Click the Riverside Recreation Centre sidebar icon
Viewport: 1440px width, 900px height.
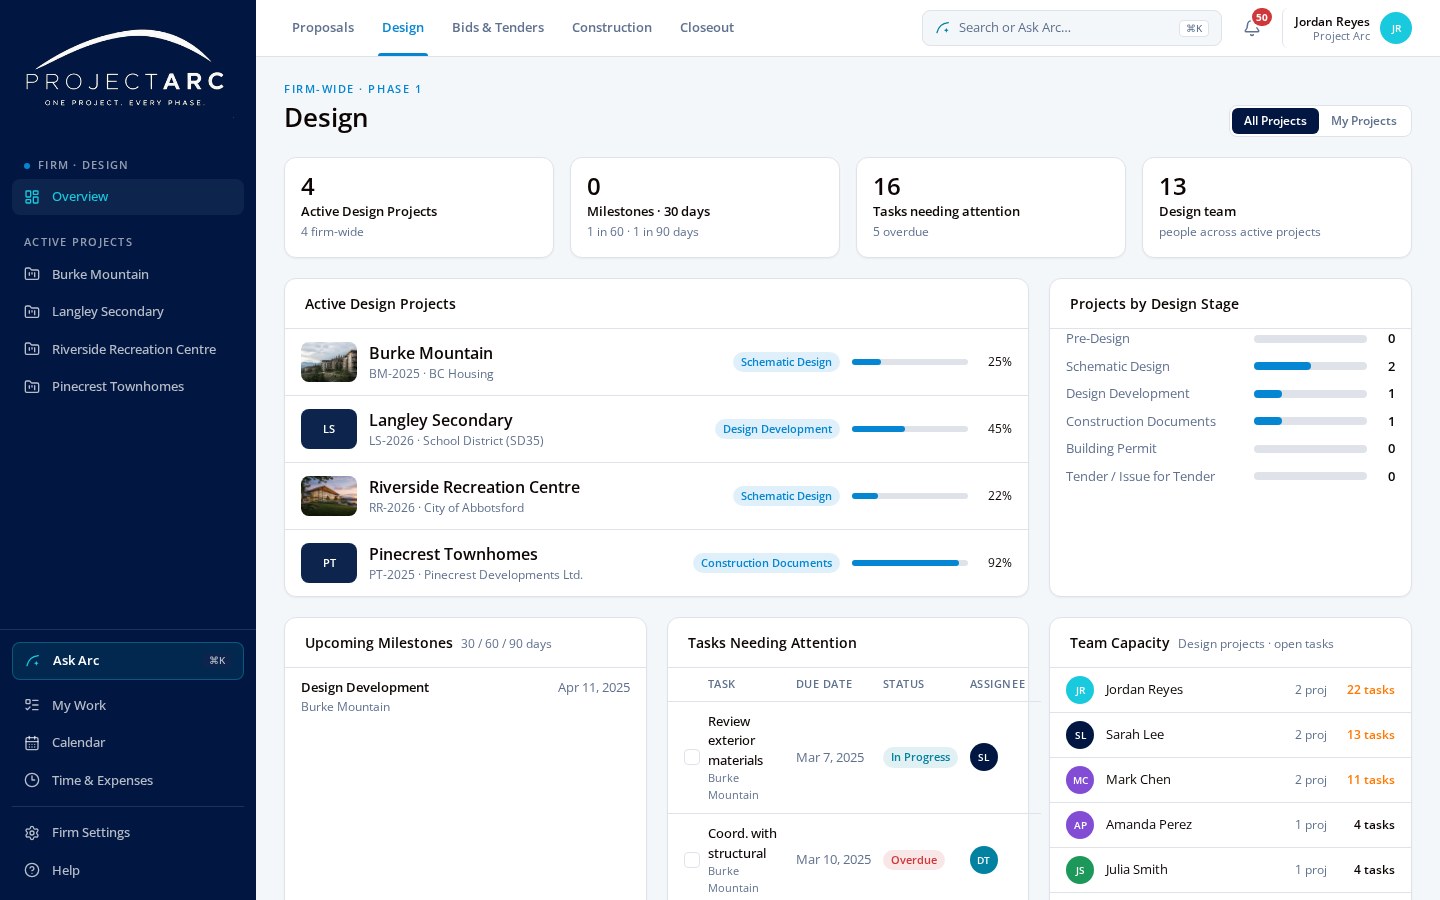tap(32, 349)
